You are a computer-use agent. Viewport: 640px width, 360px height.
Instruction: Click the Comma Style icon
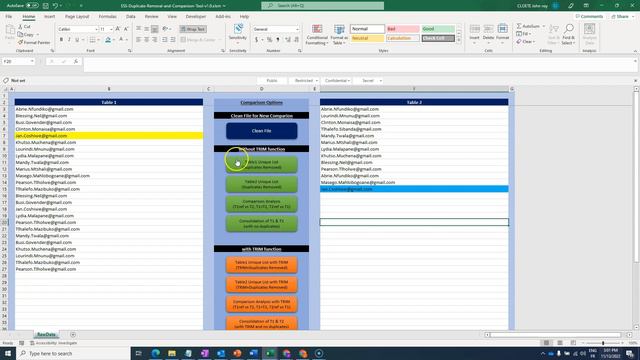coord(278,40)
